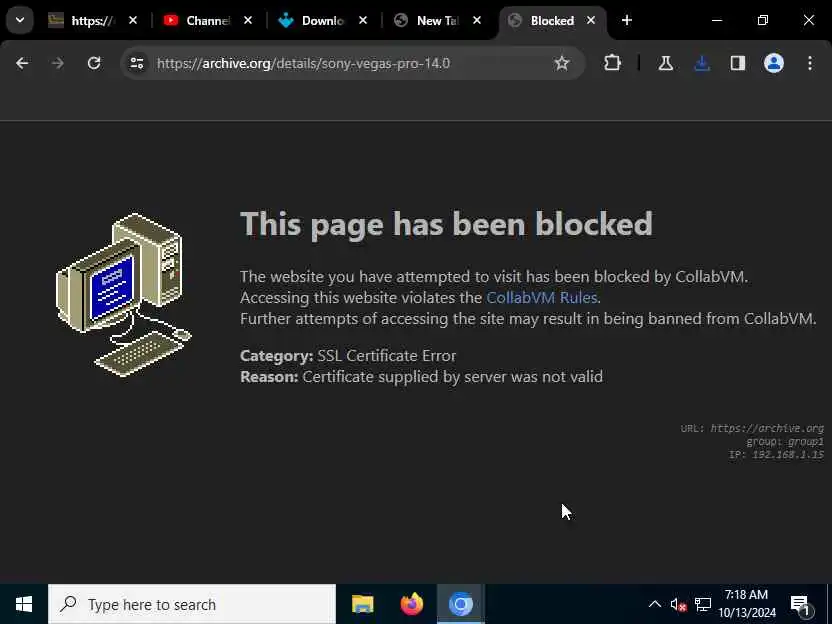This screenshot has height=624, width=832.
Task: Switch to the Download tab
Action: (x=323, y=21)
